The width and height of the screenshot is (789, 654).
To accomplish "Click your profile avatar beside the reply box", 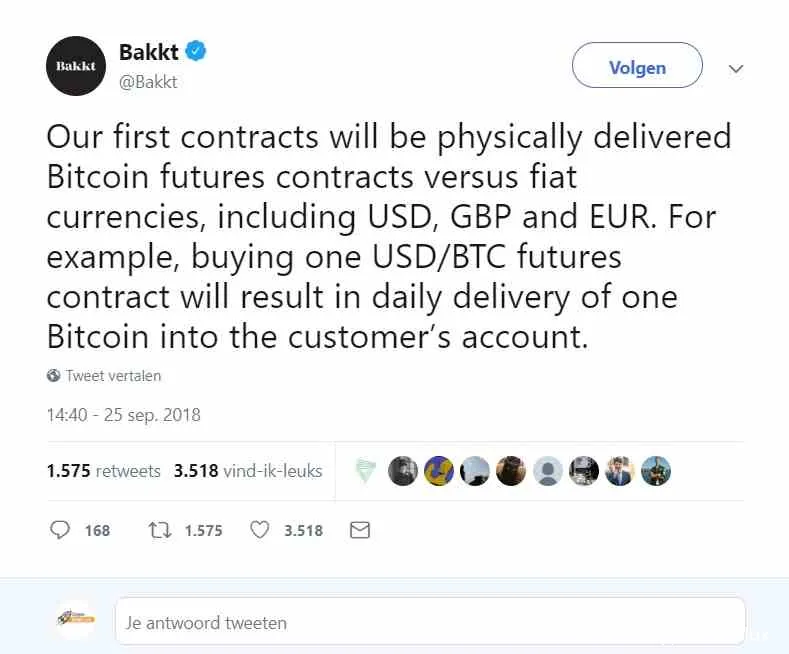I will click(76, 621).
